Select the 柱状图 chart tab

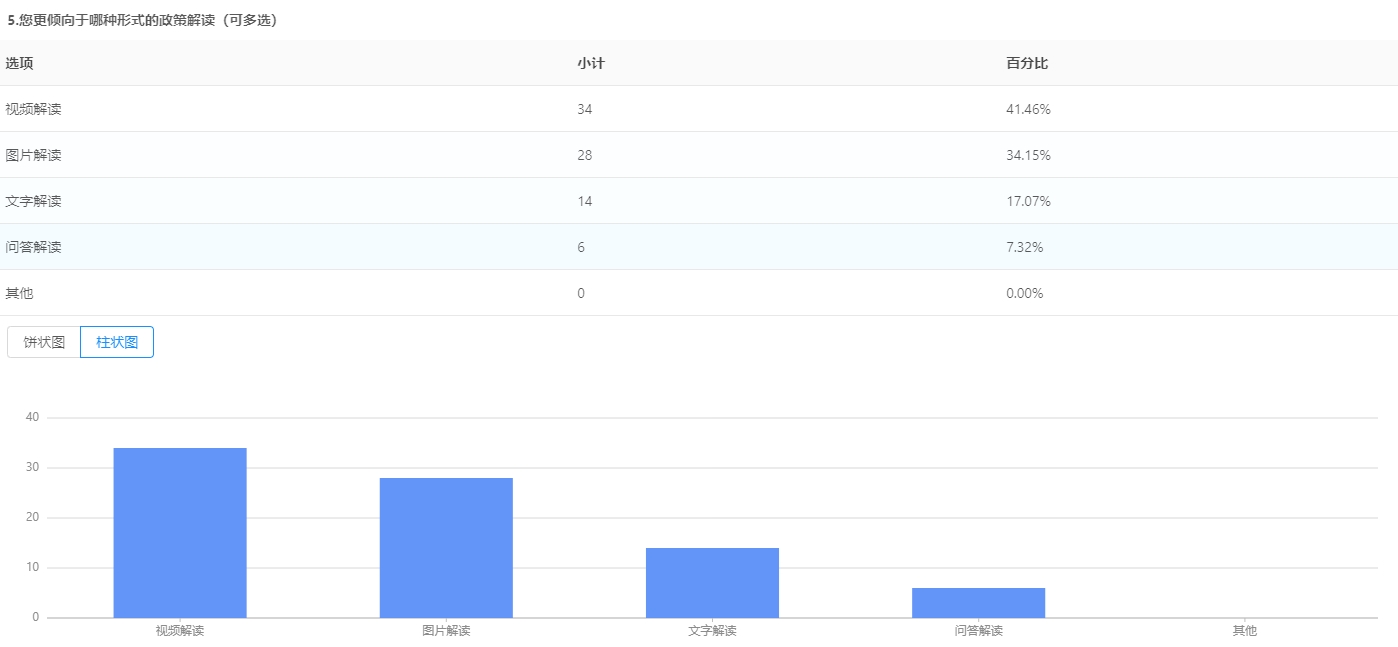(117, 342)
